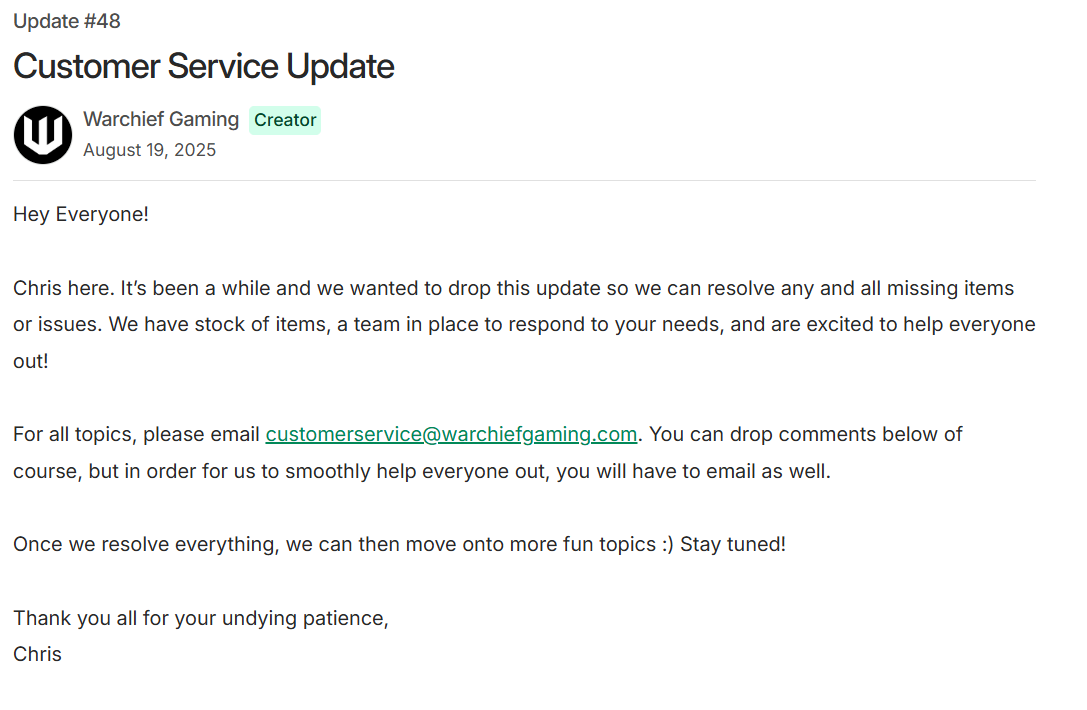Click the line starting with Chris here

[513, 288]
